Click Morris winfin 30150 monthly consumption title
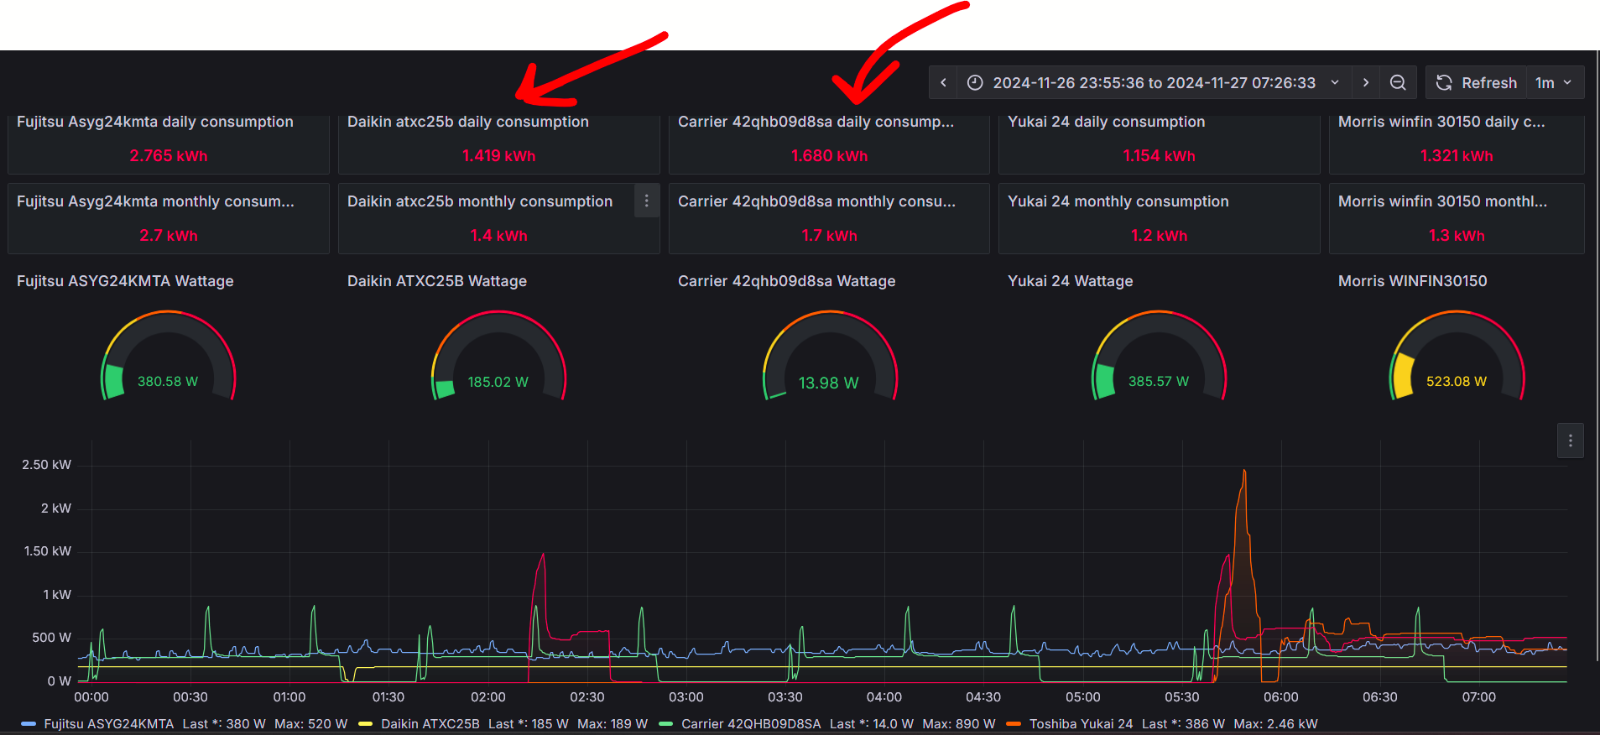 click(x=1442, y=202)
